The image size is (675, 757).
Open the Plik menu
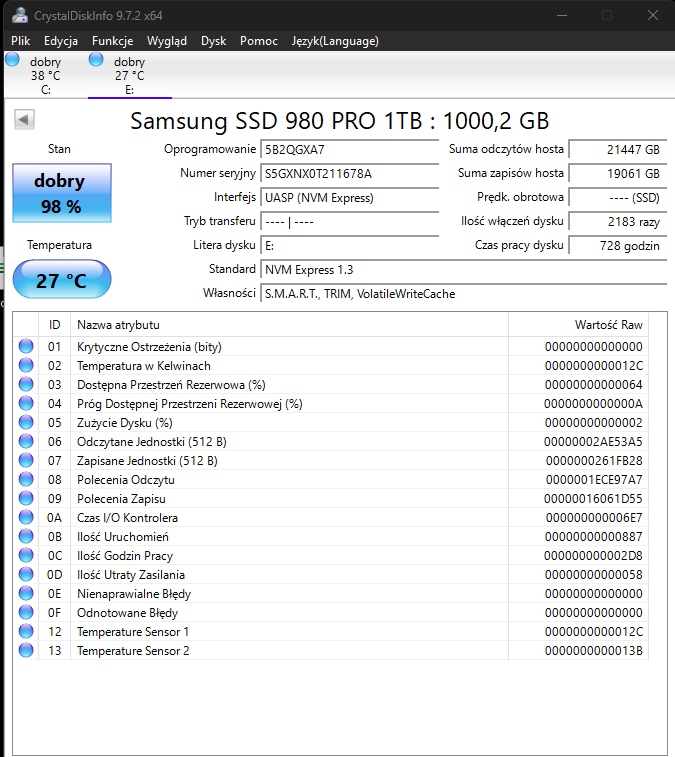tap(21, 41)
